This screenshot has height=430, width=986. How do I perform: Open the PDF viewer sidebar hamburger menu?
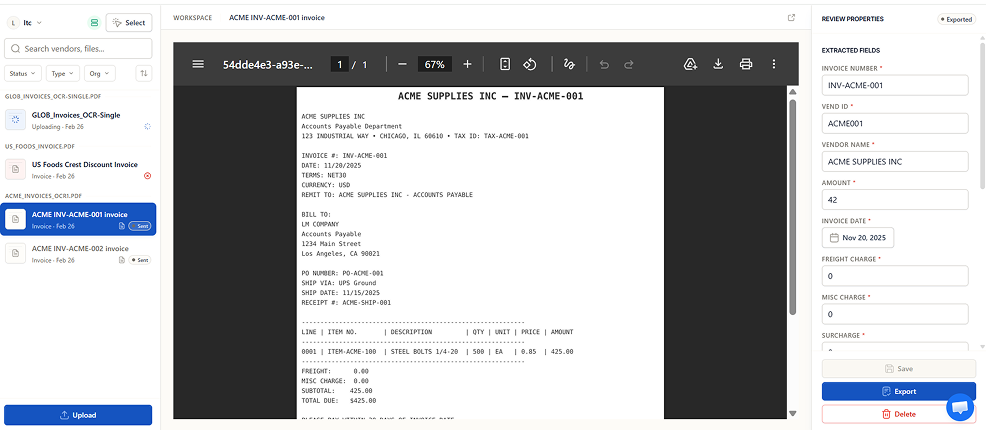198,64
